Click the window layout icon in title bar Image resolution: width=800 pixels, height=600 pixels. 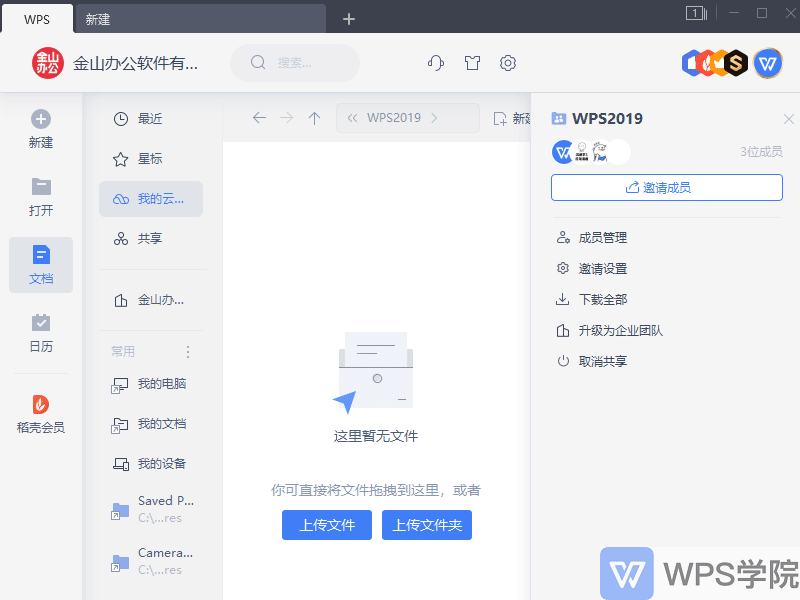click(696, 13)
